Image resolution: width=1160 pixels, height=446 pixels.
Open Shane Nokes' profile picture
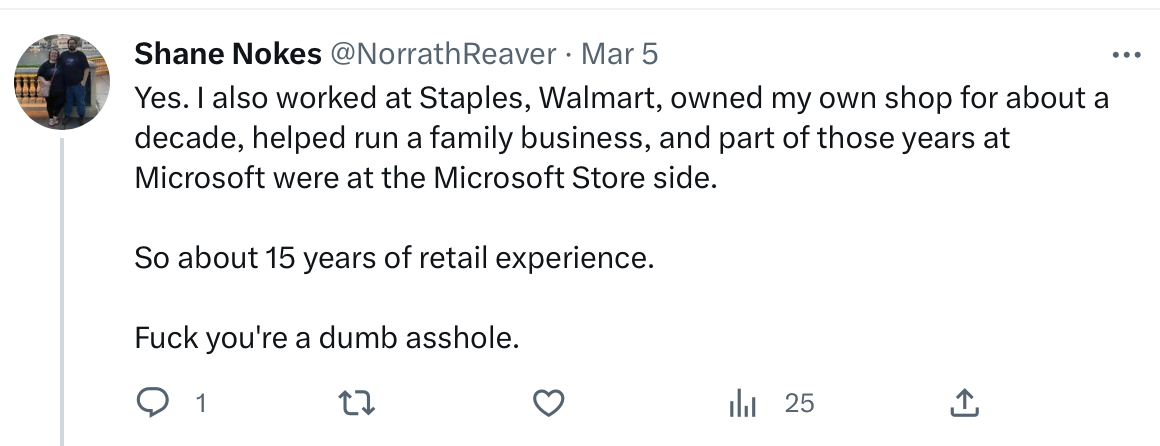coord(62,82)
